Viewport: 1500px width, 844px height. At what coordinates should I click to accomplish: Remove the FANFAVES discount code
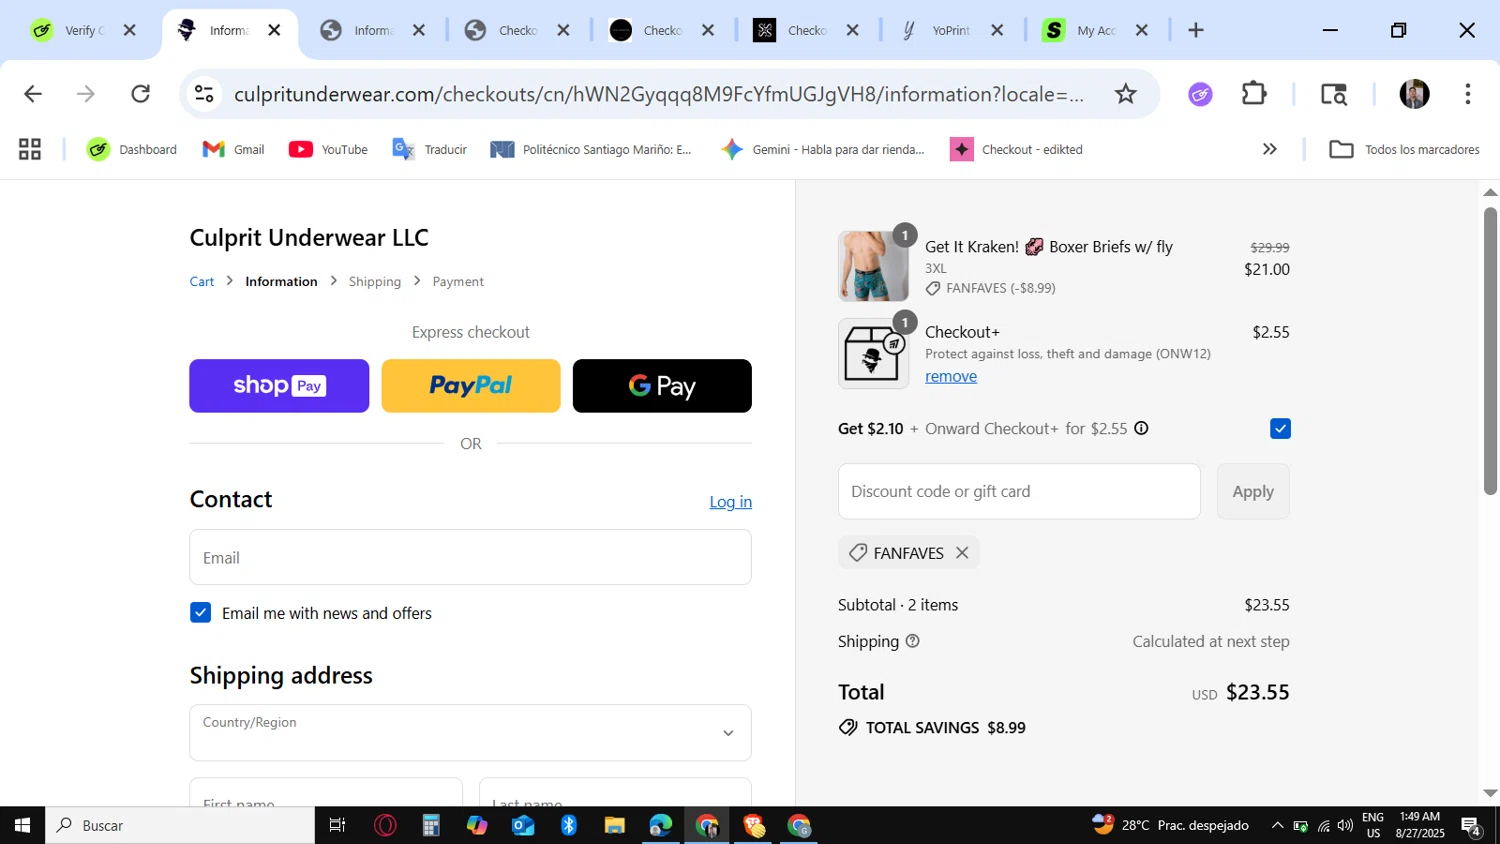(x=962, y=553)
